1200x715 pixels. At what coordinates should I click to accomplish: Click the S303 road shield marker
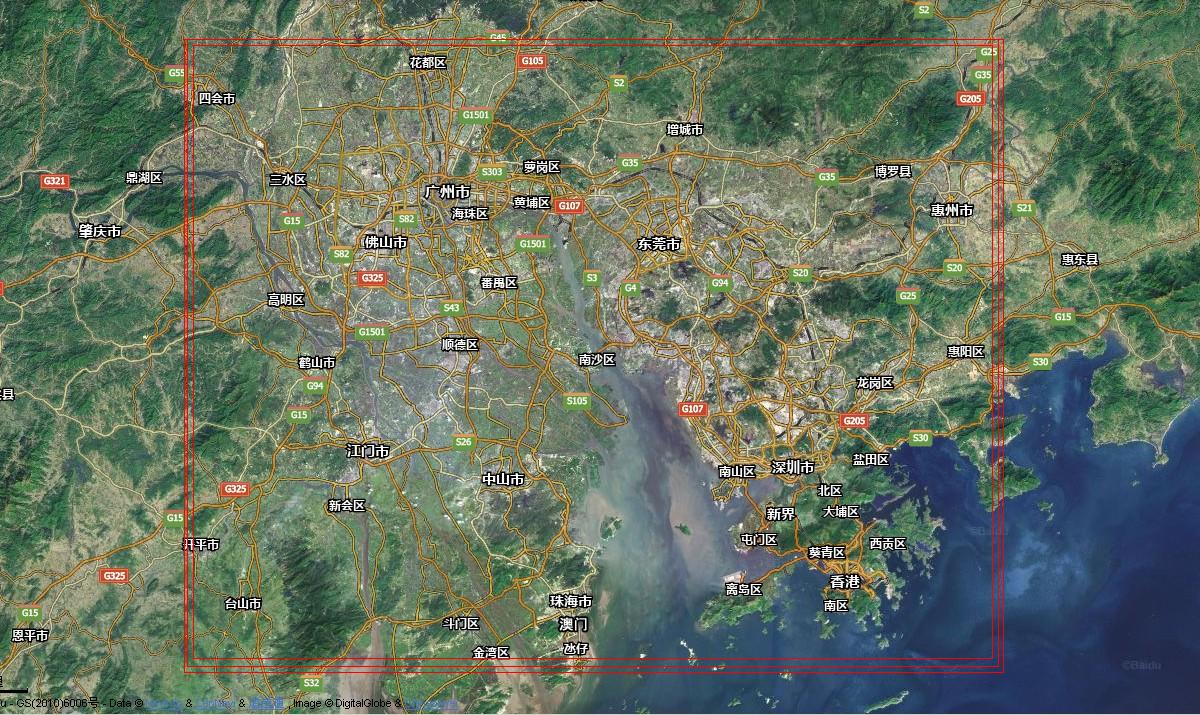point(492,172)
